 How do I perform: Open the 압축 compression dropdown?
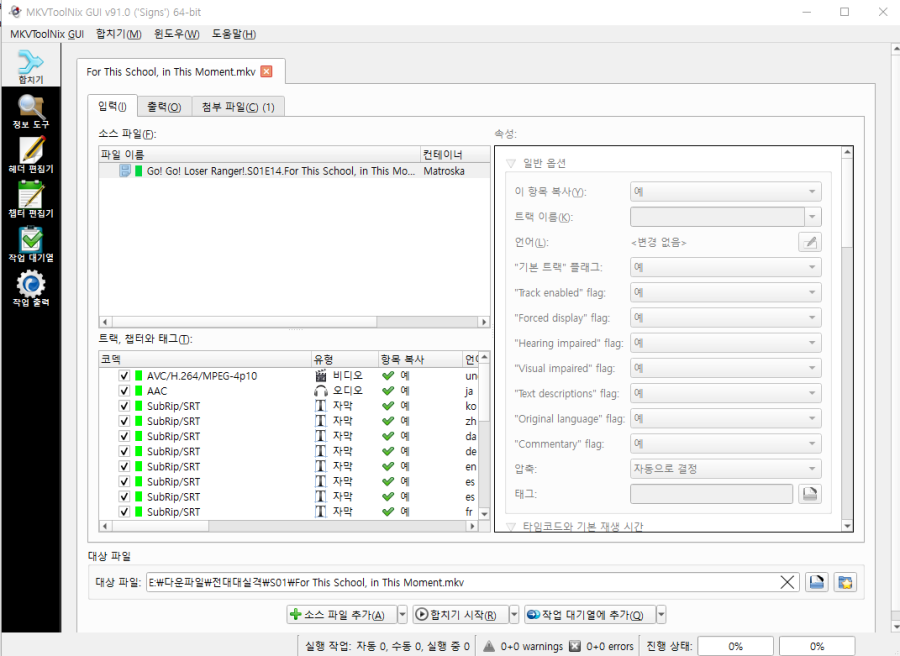pyautogui.click(x=726, y=469)
